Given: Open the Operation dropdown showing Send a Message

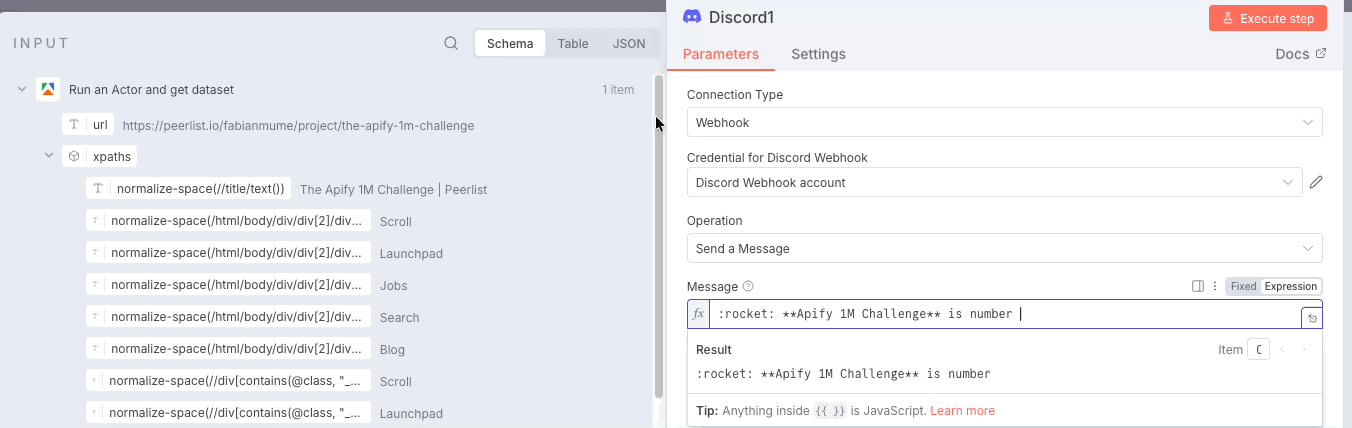Looking at the screenshot, I should (x=1004, y=248).
